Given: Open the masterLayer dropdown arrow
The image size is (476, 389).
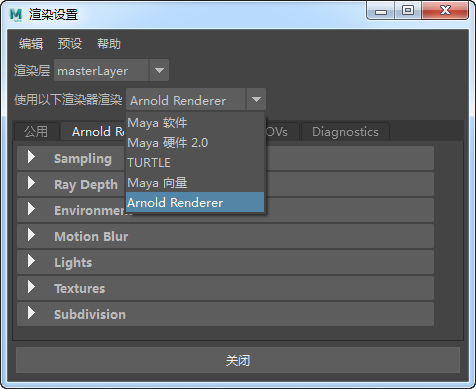Looking at the screenshot, I should [159, 70].
